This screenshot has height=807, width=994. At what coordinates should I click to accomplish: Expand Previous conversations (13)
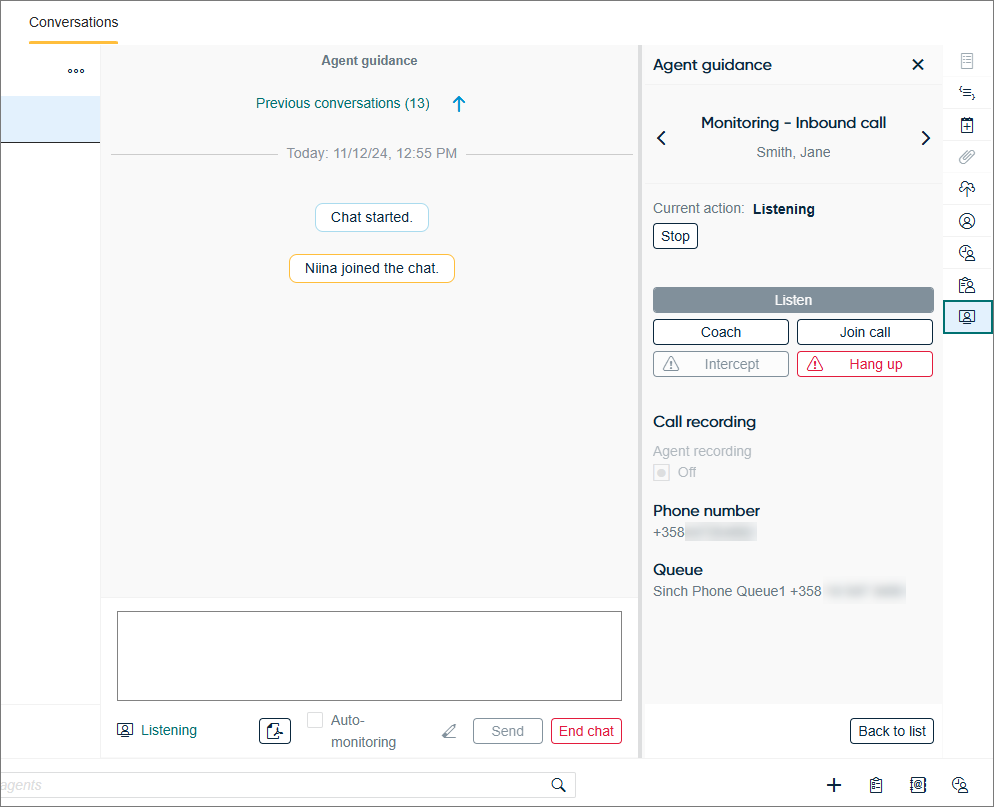(x=343, y=103)
